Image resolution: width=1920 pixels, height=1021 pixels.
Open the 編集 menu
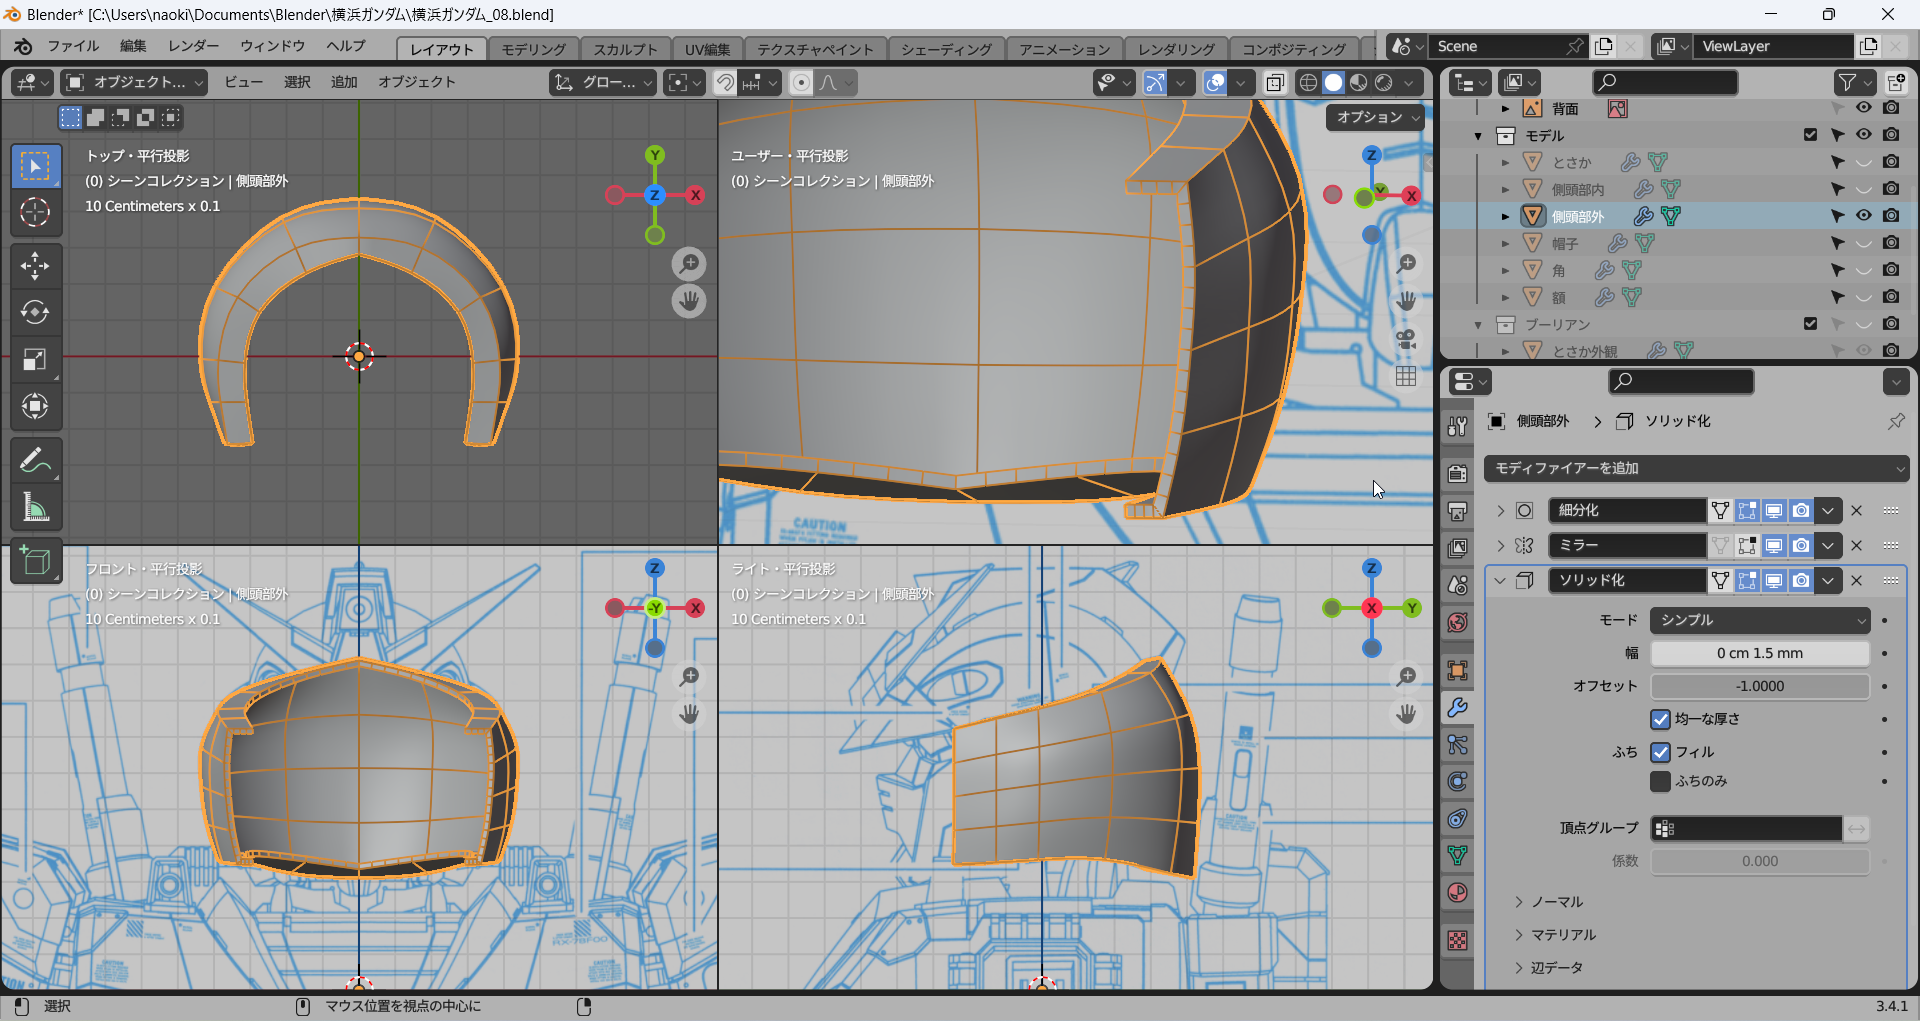click(133, 46)
